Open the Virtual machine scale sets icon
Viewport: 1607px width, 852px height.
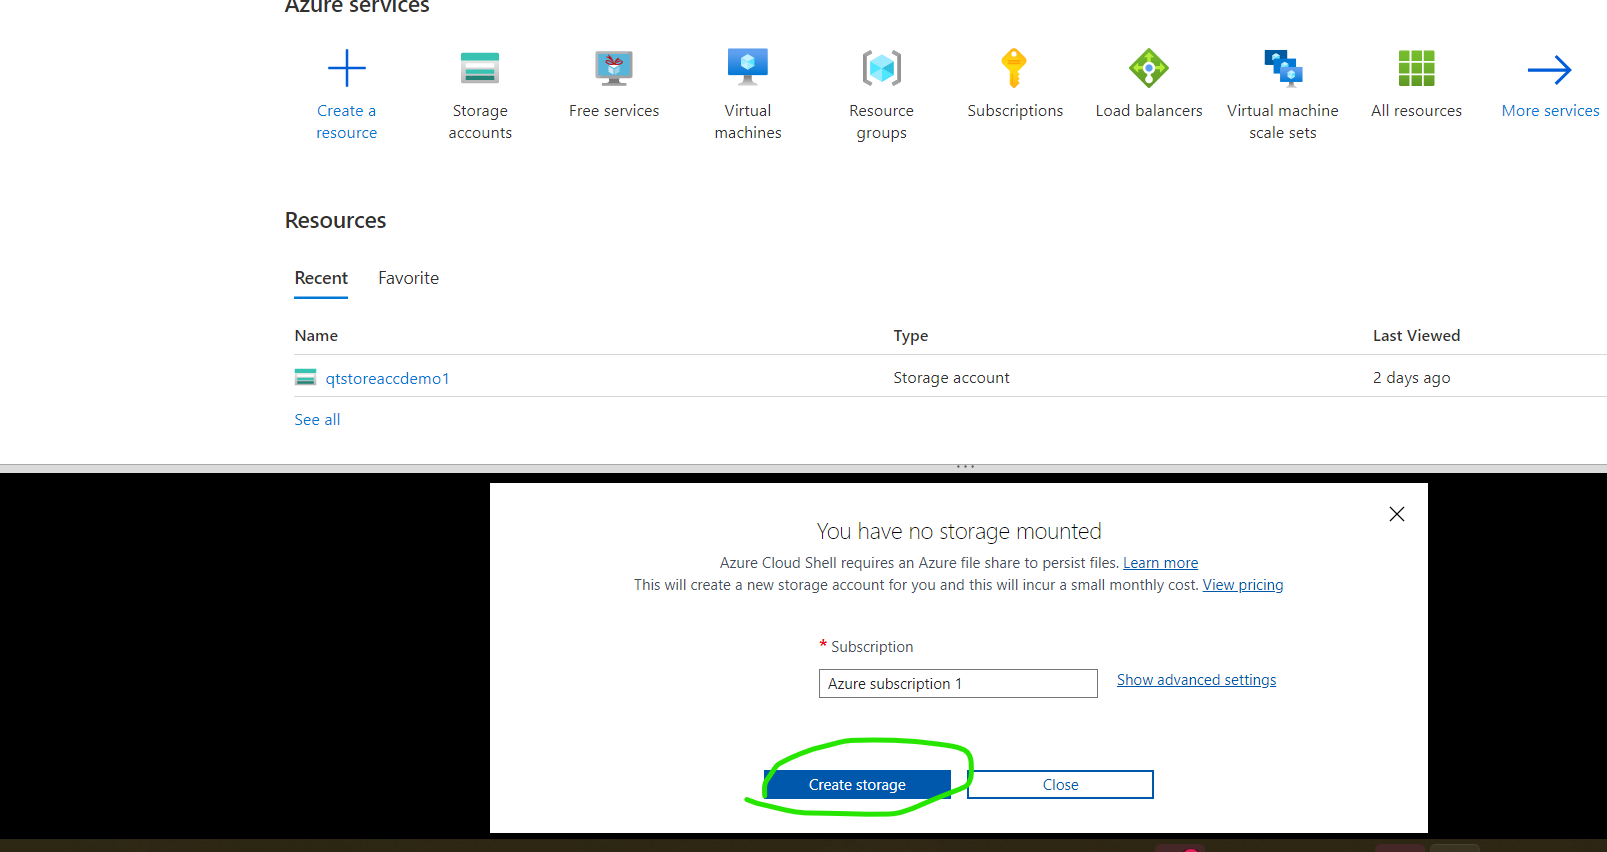coord(1283,68)
